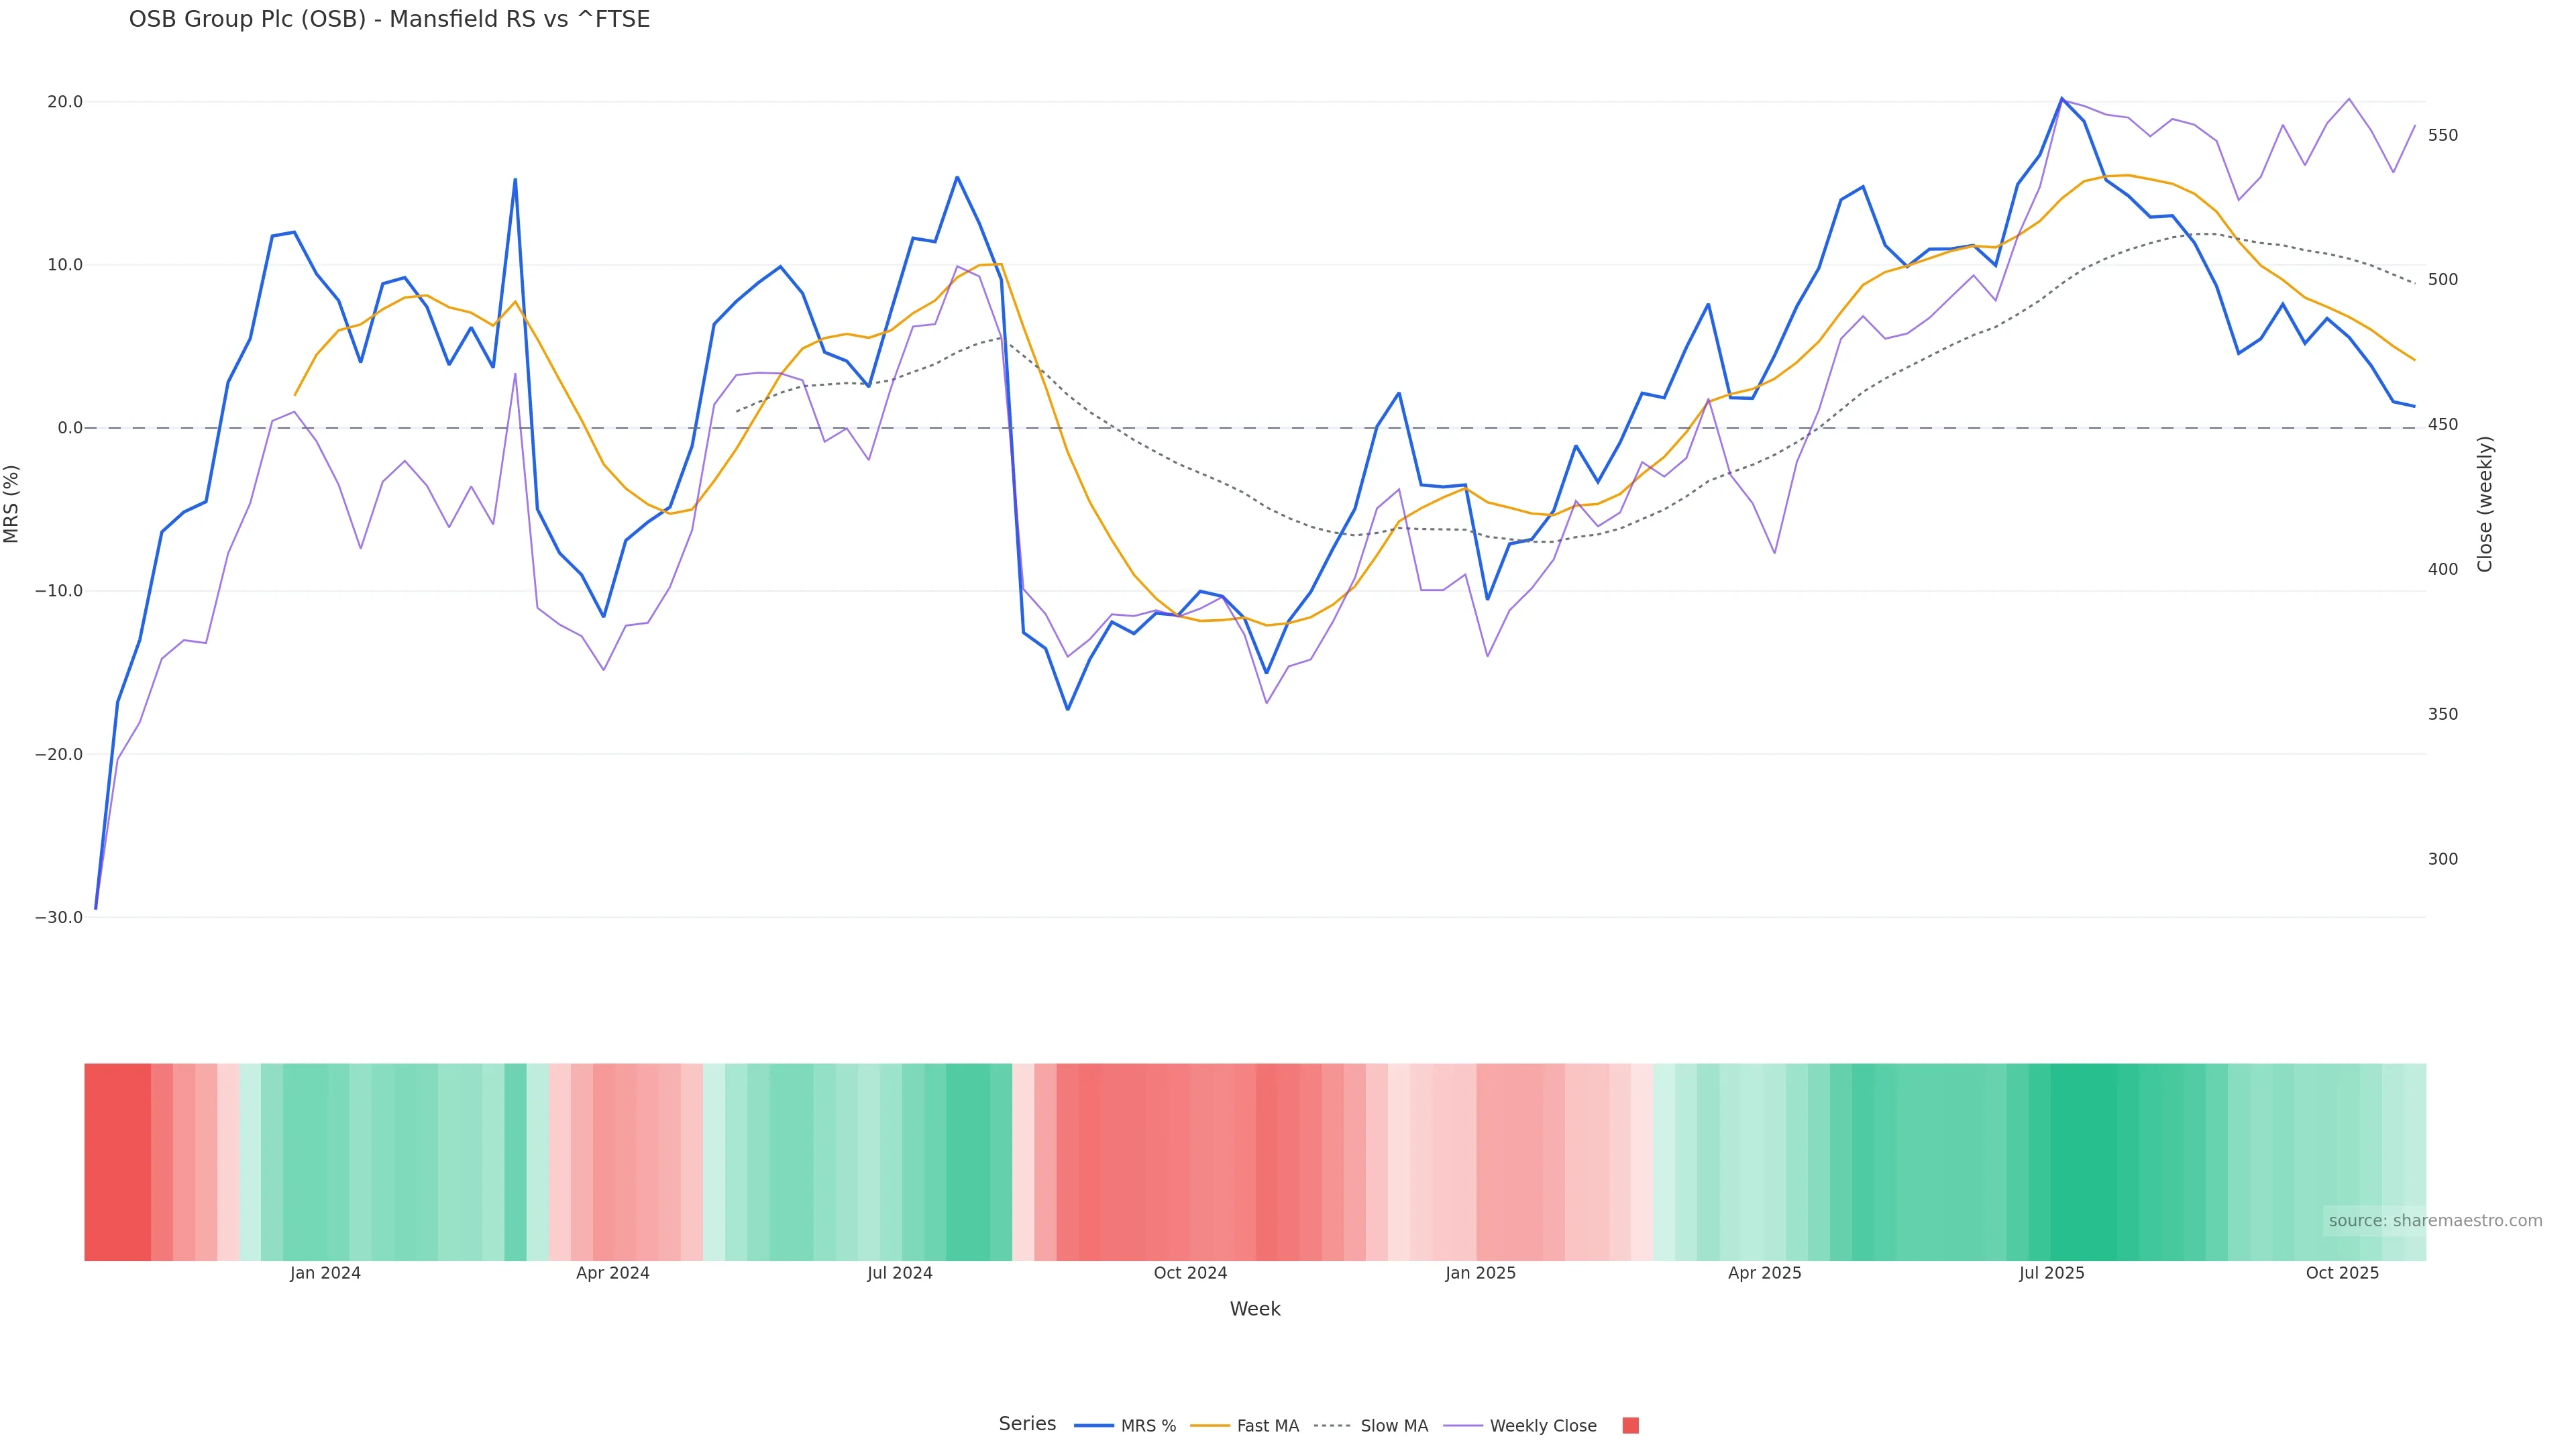This screenshot has height=1449, width=2576.
Task: Click the Close (weekly) right axis title
Action: click(2484, 503)
